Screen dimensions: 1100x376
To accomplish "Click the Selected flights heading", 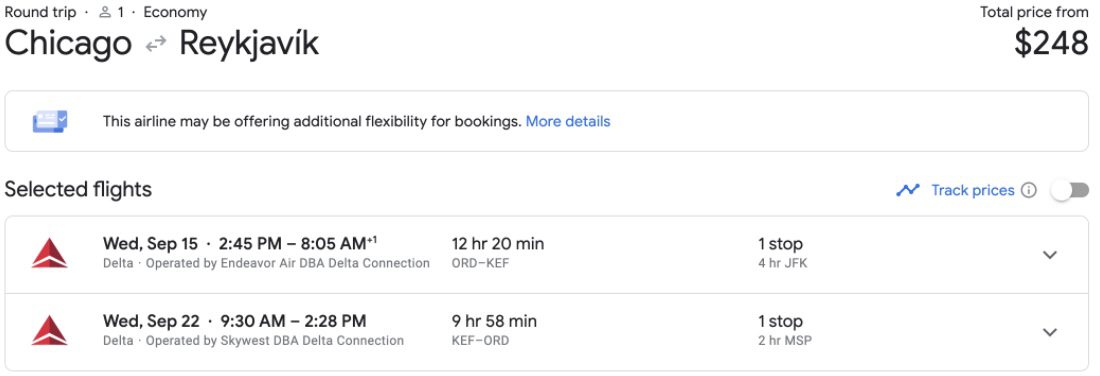I will (78, 189).
